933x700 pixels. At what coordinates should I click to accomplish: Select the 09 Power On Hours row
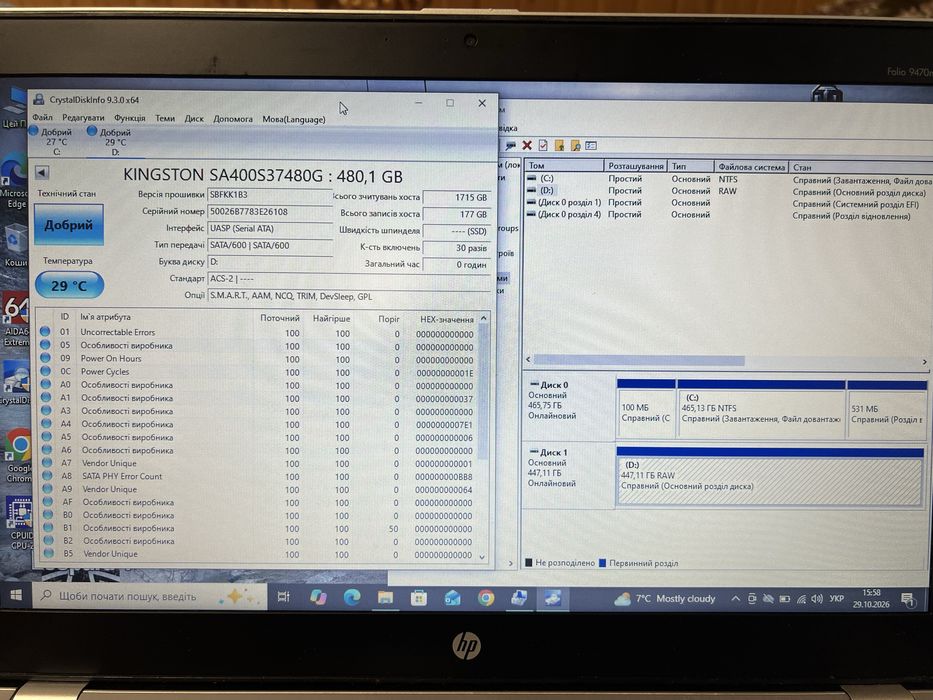(257, 359)
